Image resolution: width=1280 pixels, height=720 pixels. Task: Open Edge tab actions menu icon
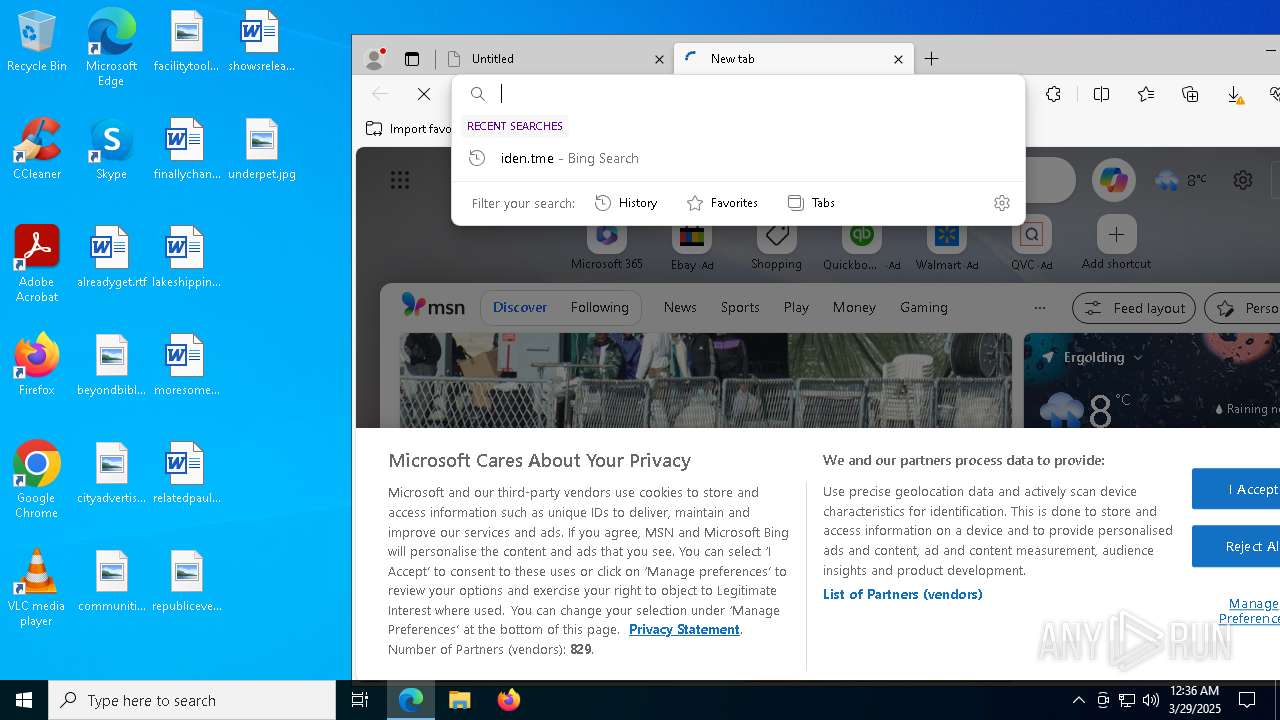click(x=412, y=59)
